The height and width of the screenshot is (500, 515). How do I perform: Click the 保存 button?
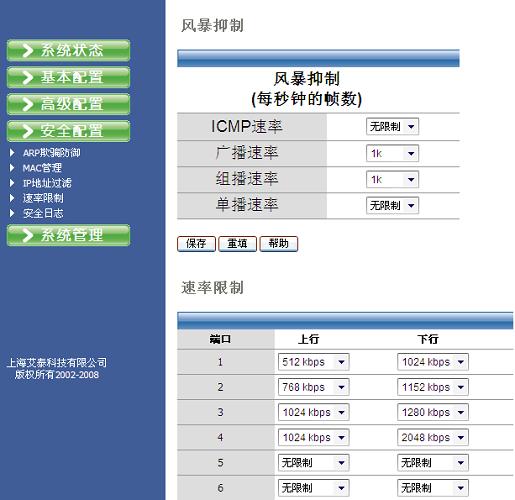point(196,244)
